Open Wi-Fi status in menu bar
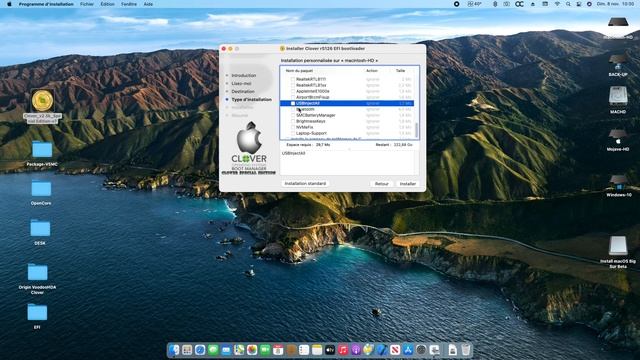Image resolution: width=640 pixels, height=360 pixels. pos(557,4)
